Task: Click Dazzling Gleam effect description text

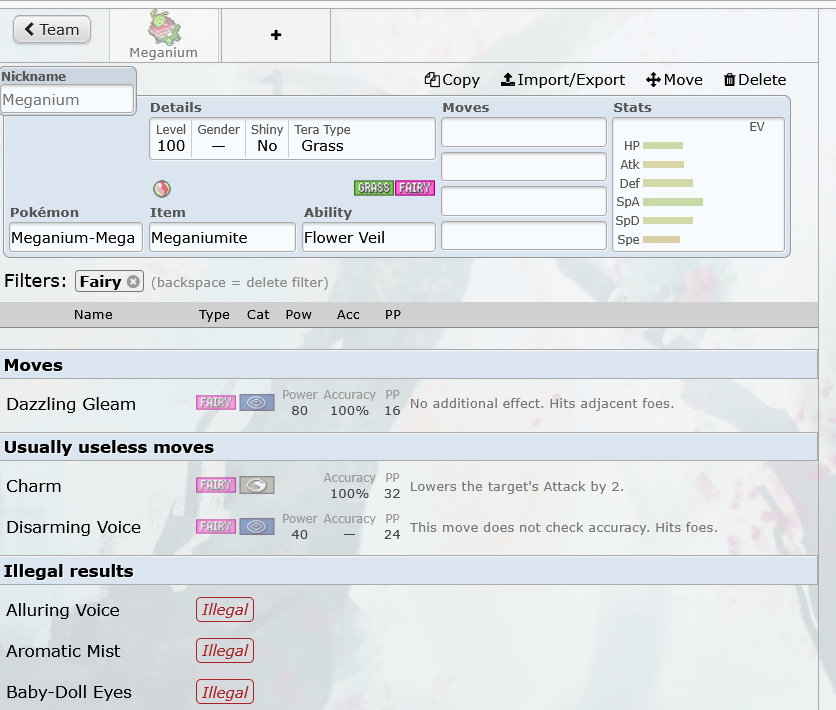Action: pos(542,404)
